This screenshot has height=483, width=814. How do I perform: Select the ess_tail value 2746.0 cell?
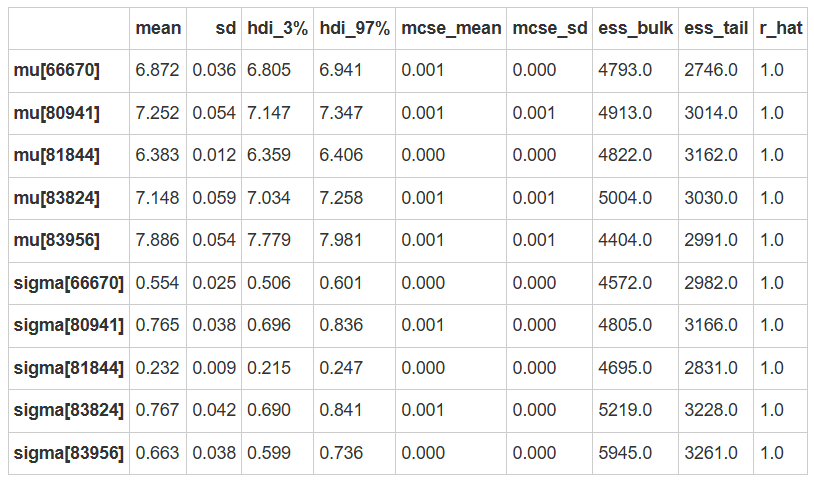(x=711, y=70)
